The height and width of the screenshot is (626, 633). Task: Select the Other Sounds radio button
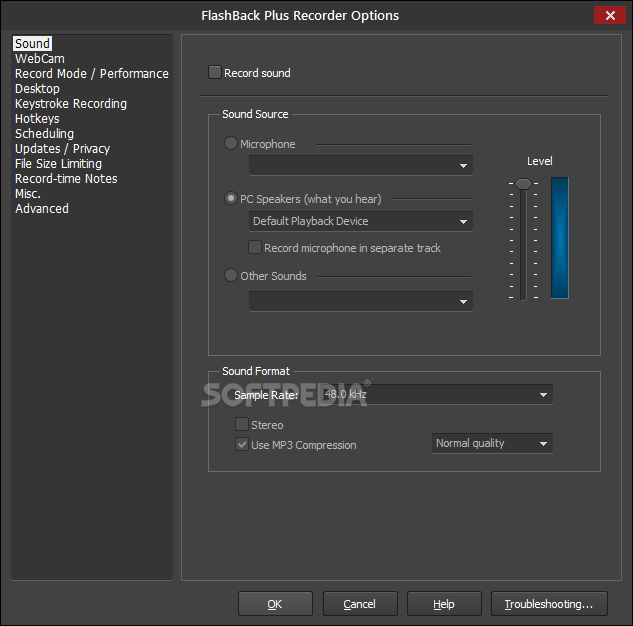coord(231,275)
